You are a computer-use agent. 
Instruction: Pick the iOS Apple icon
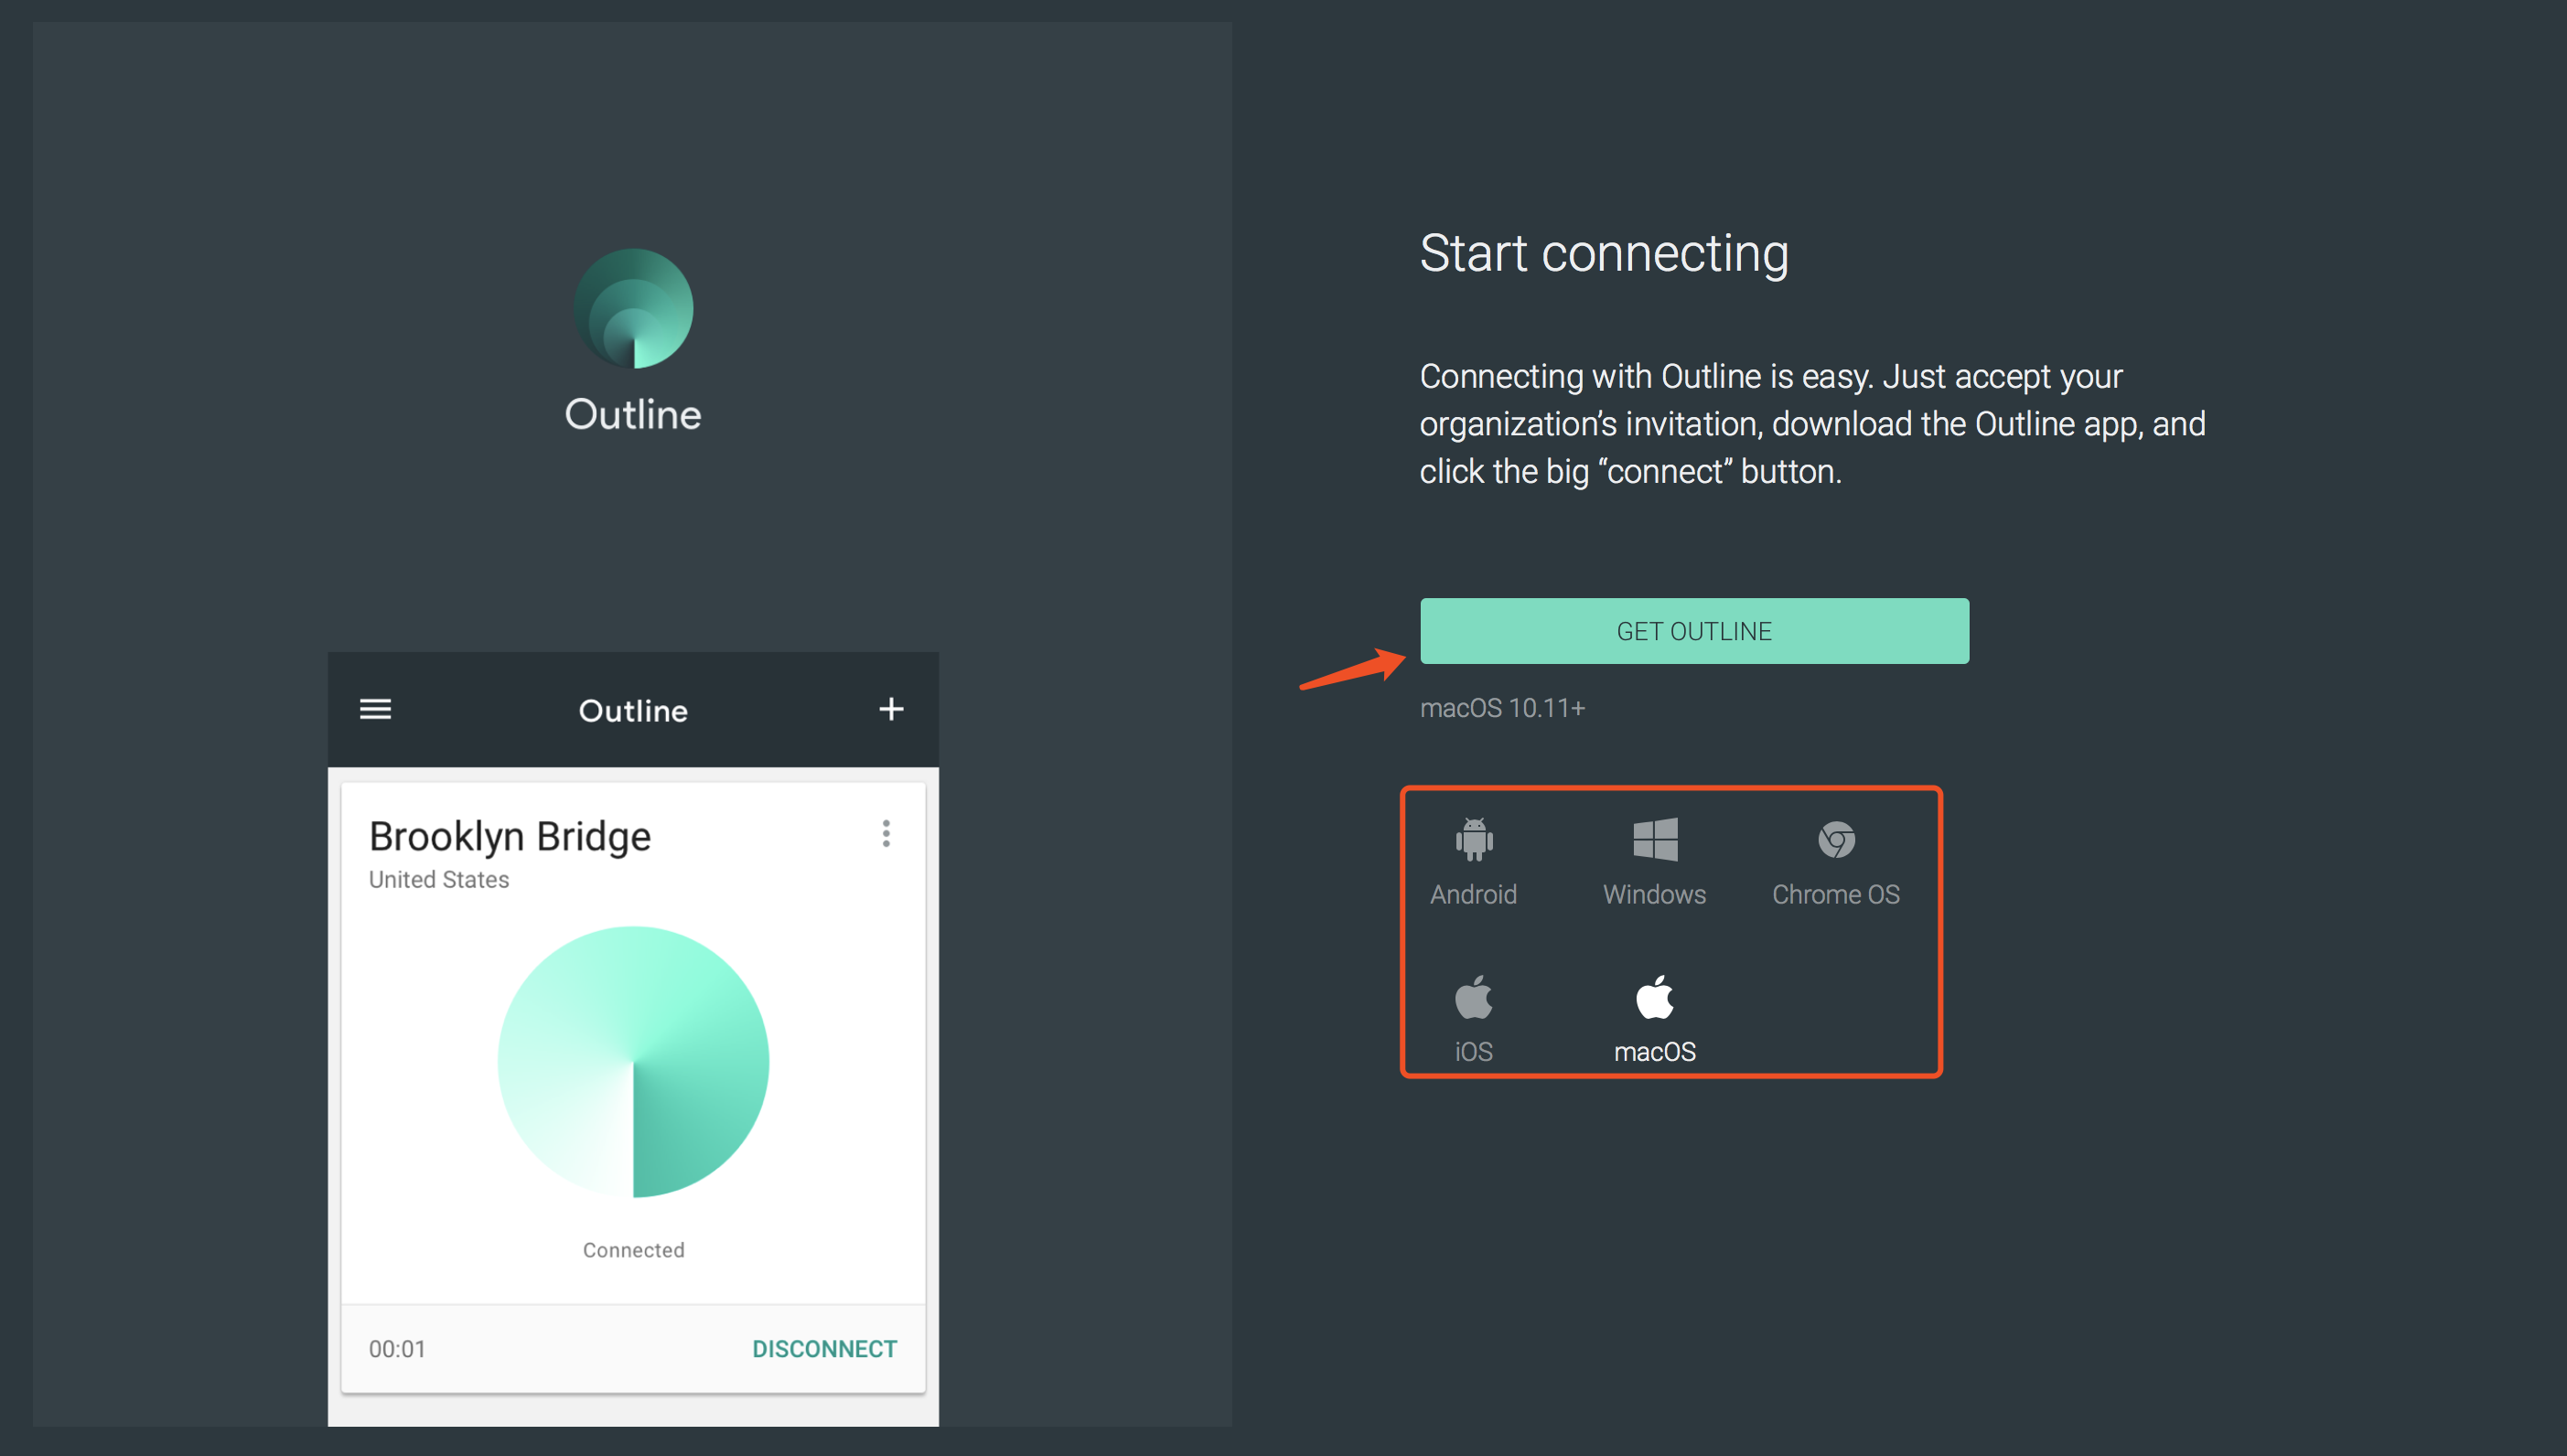coord(1473,997)
